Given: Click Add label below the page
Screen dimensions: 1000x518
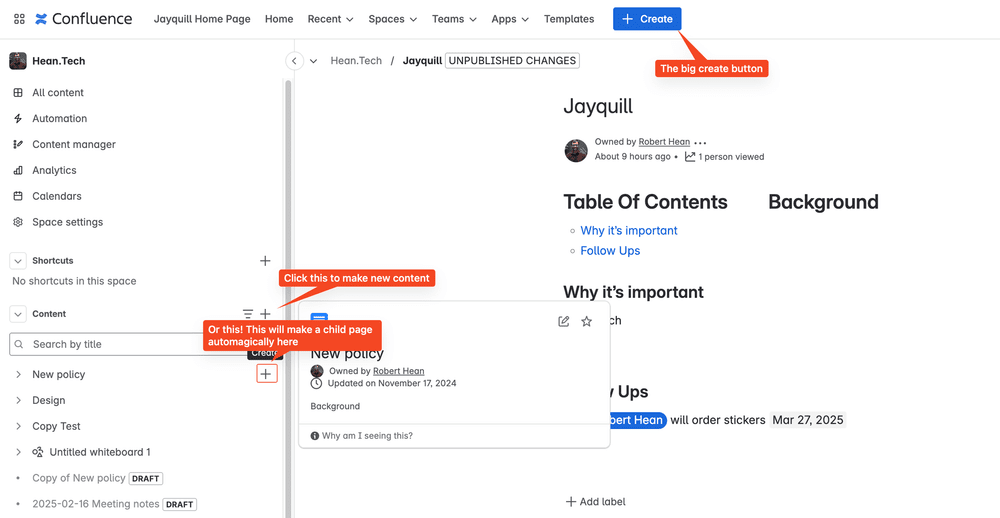Looking at the screenshot, I should (596, 502).
